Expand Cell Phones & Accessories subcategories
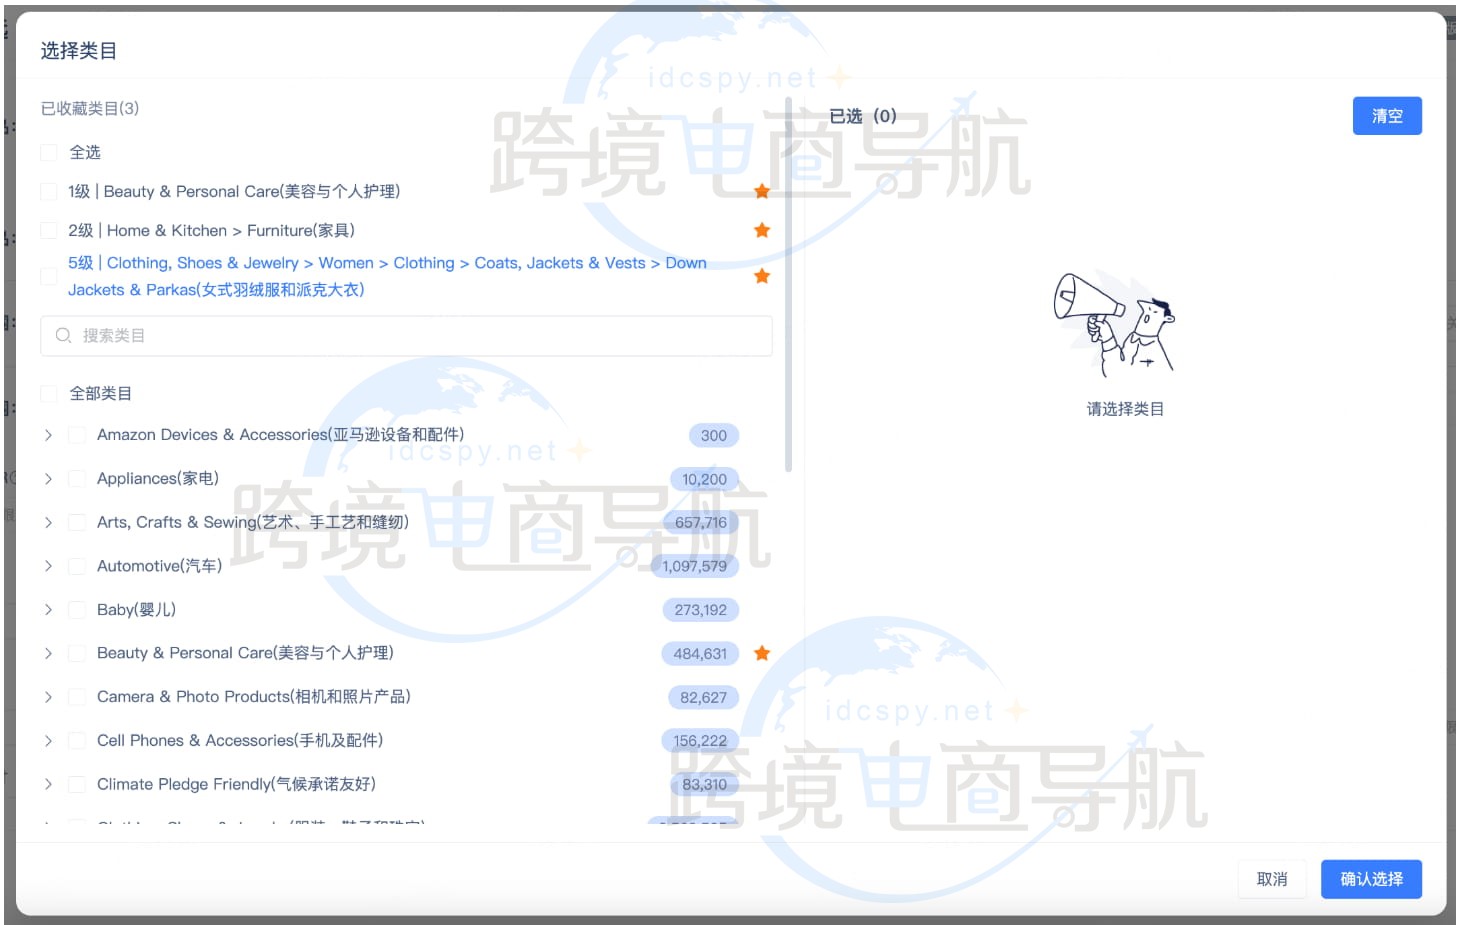Image resolution: width=1460 pixels, height=925 pixels. pos(48,741)
